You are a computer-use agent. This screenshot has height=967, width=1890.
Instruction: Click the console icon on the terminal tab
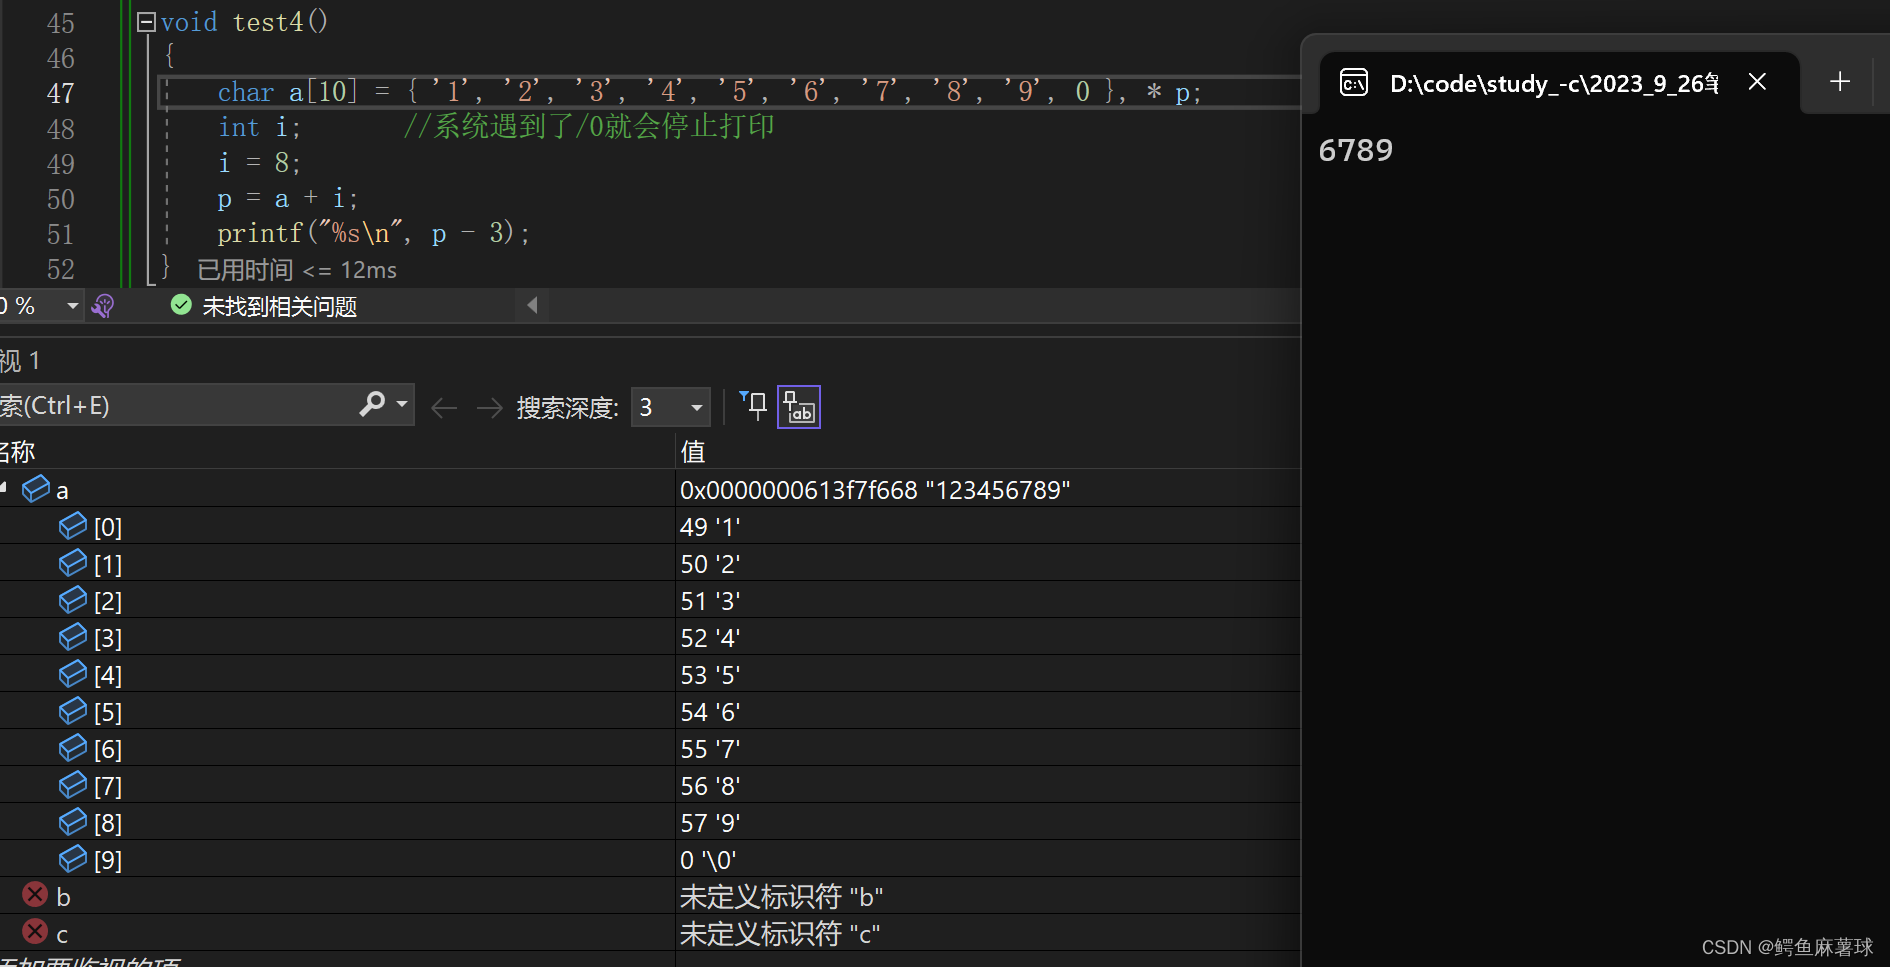pos(1354,82)
